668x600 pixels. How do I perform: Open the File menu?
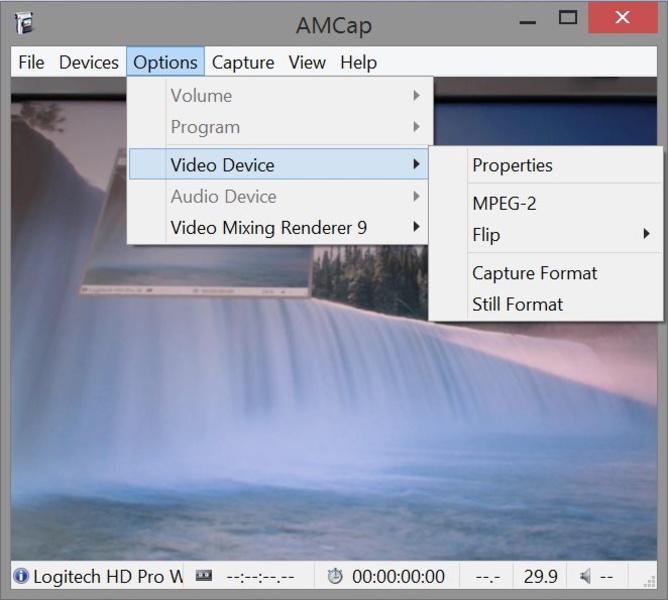coord(31,62)
